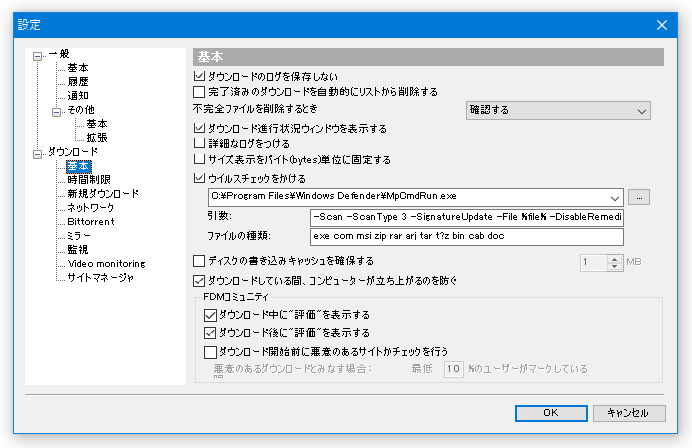Select the 一般 root tree label

point(59,54)
